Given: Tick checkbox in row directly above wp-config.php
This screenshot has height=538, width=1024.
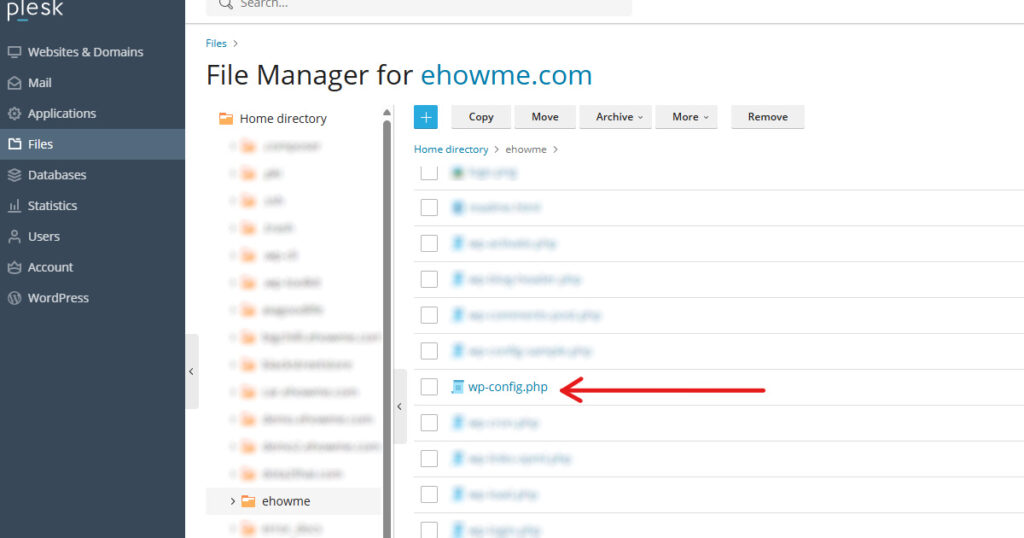Looking at the screenshot, I should pyautogui.click(x=429, y=351).
